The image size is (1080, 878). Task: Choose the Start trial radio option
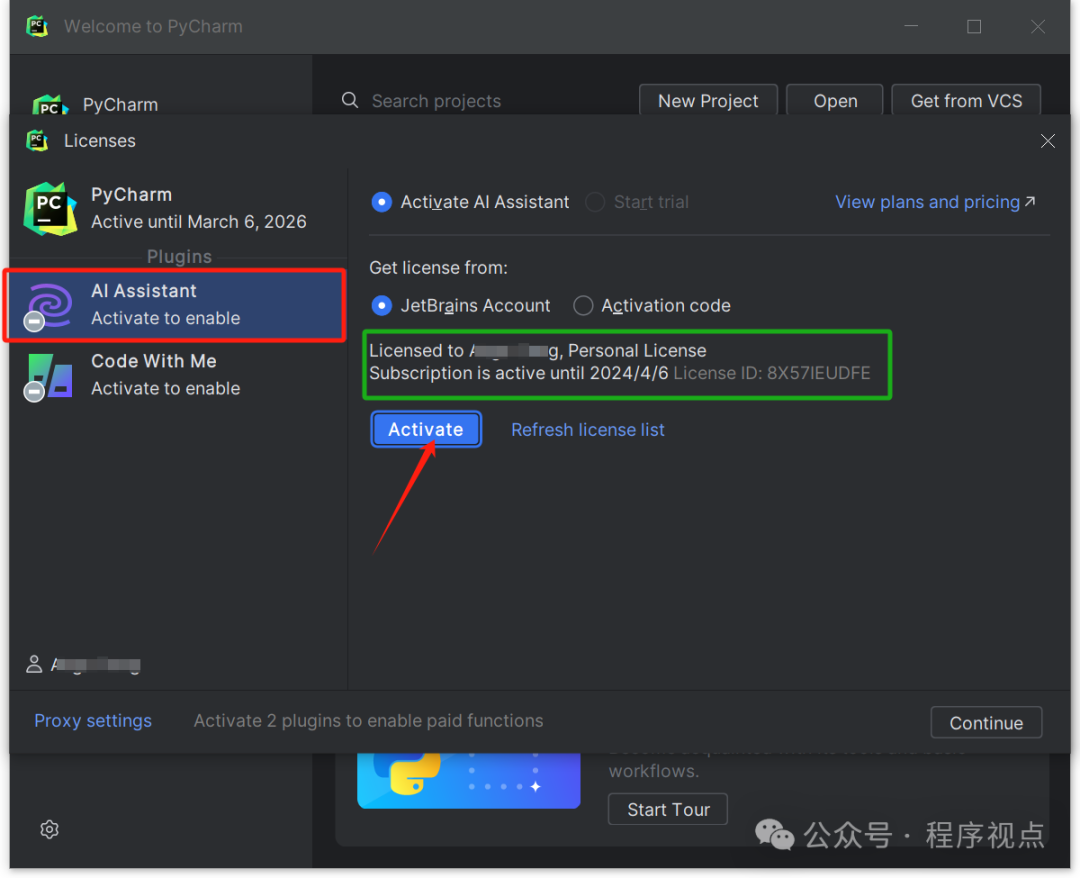(637, 202)
